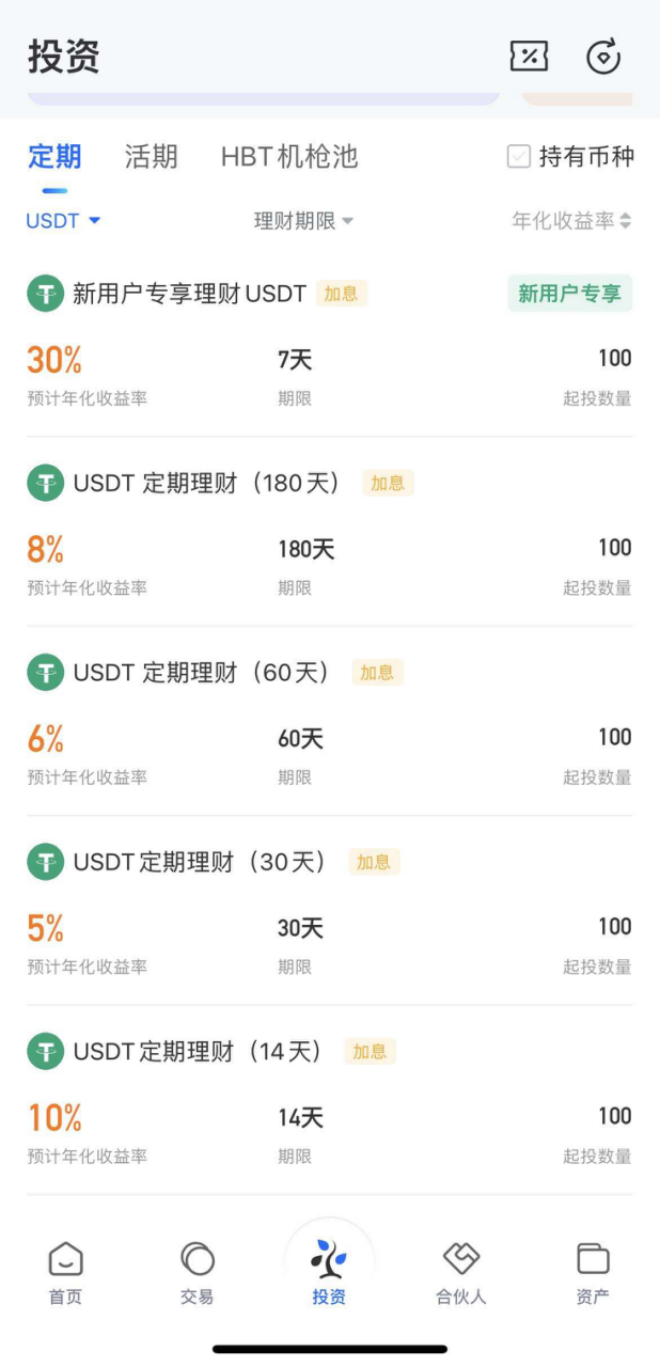Toggle the 持有币种 checkbox
The image size is (660, 1368).
coord(518,157)
